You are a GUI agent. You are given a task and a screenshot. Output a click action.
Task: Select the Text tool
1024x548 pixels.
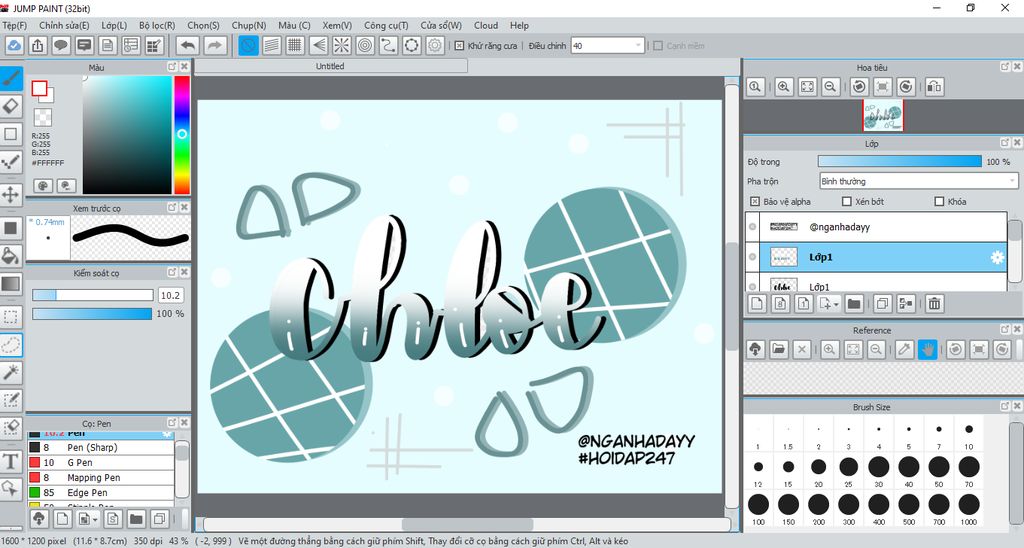point(11,461)
